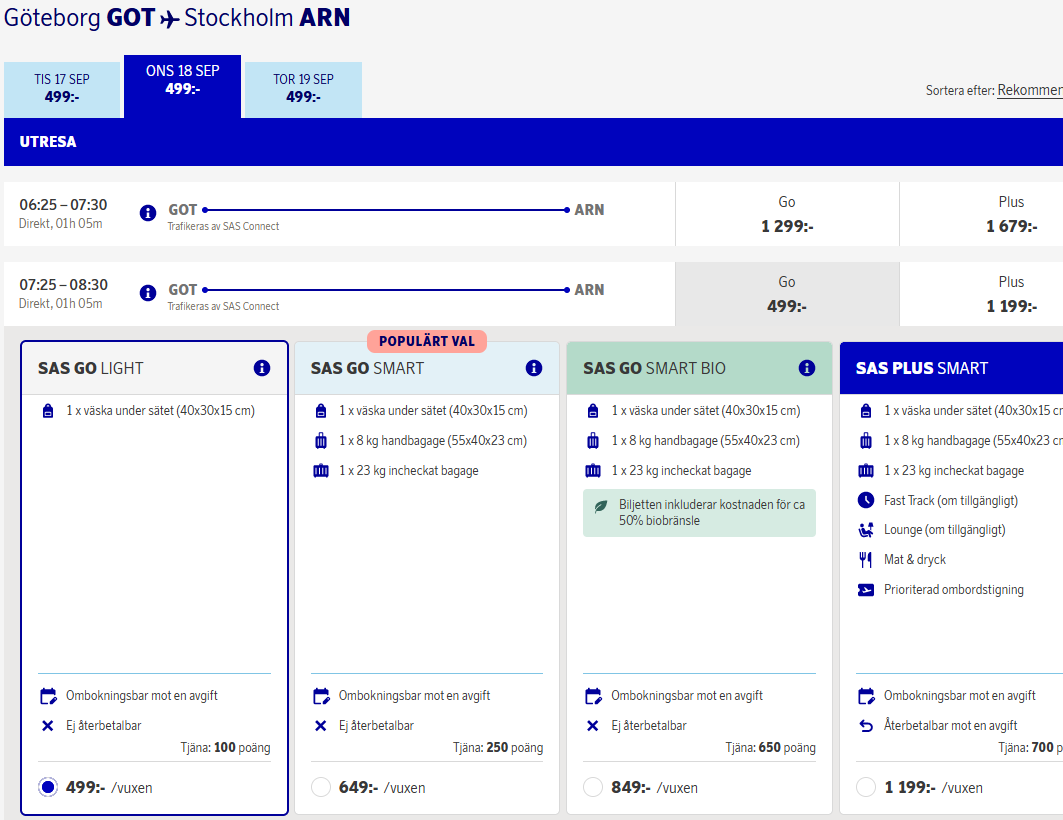Switch to the TOR 19 SEP date tab

click(303, 89)
